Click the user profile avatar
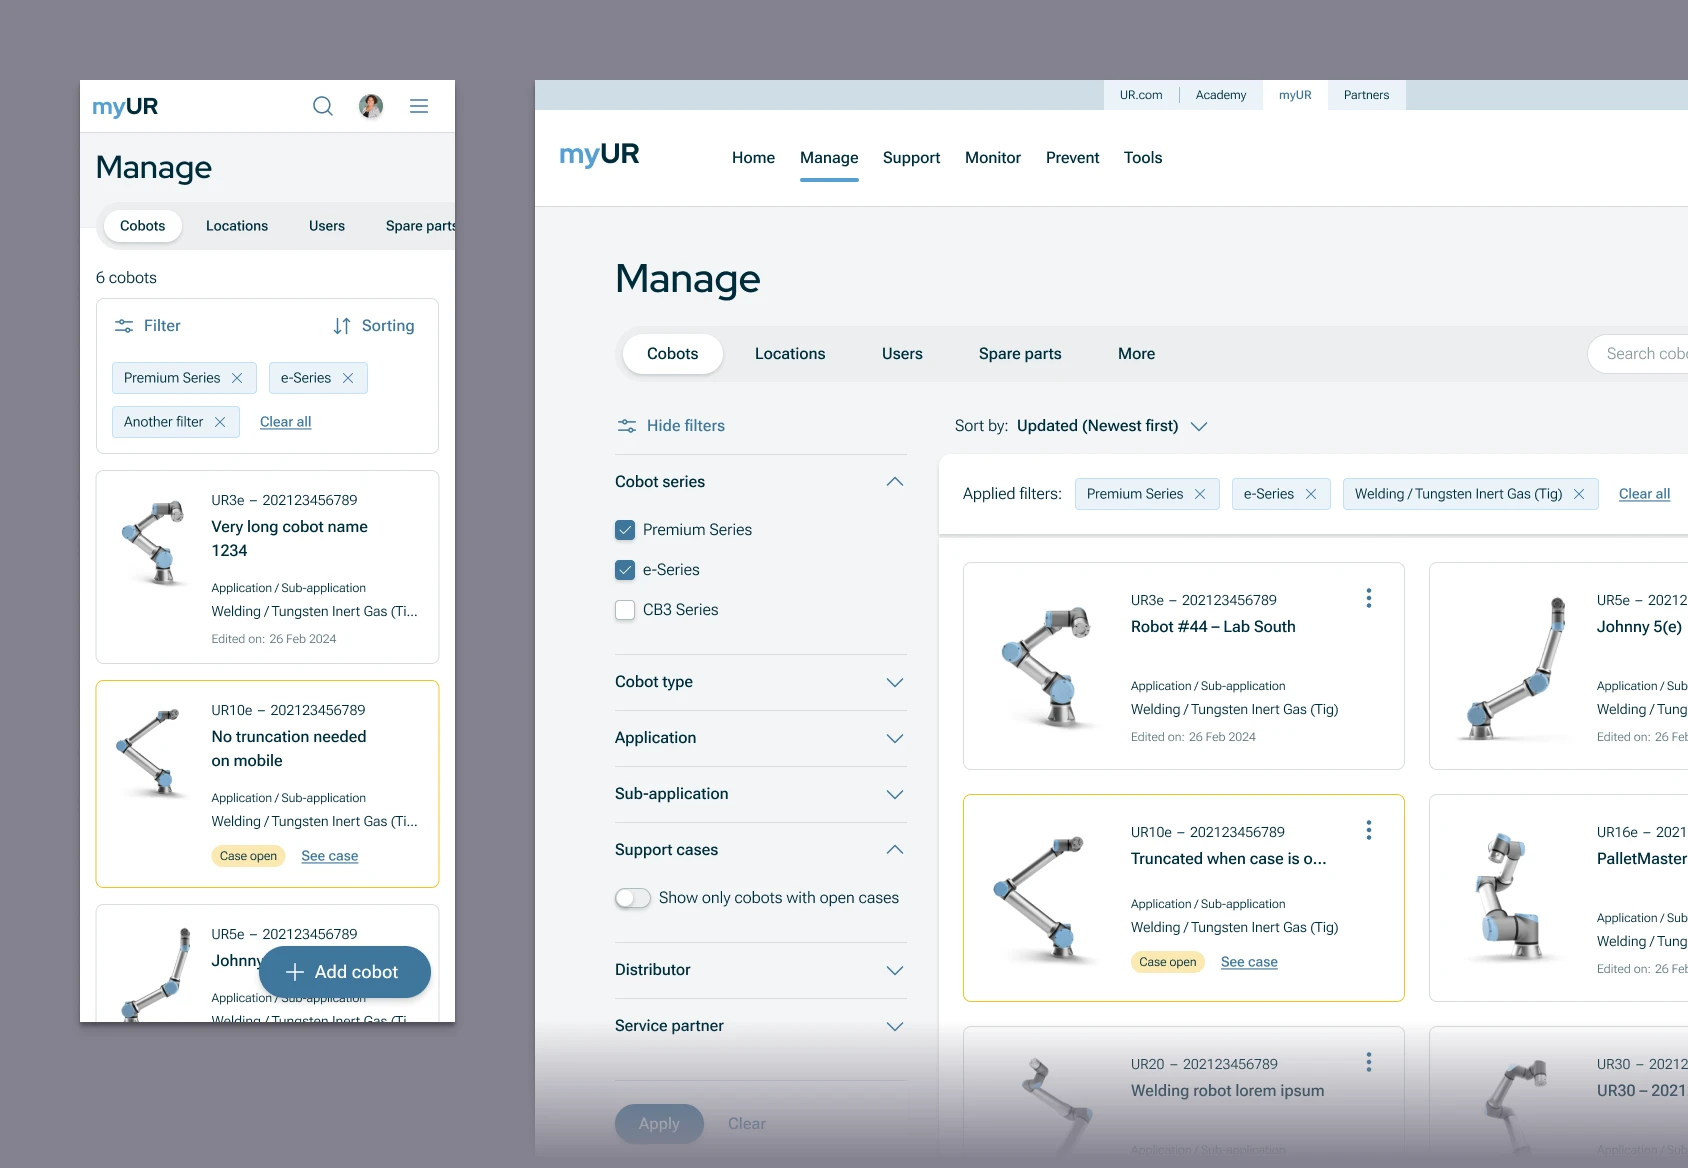The width and height of the screenshot is (1688, 1168). pyautogui.click(x=371, y=106)
